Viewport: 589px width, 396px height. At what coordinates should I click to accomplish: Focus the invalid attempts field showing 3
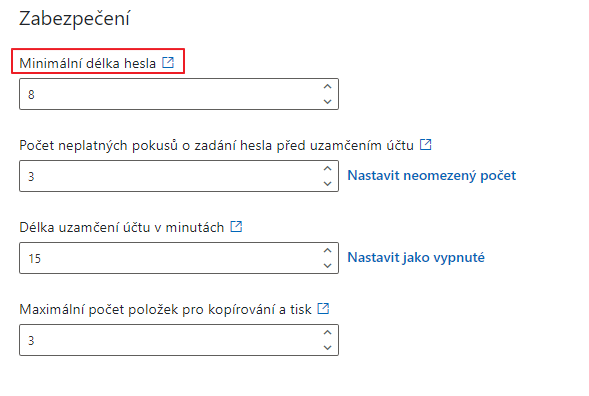[x=179, y=176]
